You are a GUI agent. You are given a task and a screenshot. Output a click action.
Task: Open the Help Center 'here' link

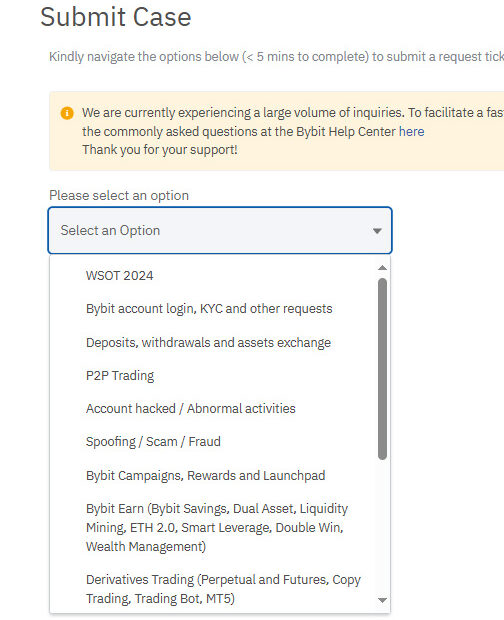(412, 132)
